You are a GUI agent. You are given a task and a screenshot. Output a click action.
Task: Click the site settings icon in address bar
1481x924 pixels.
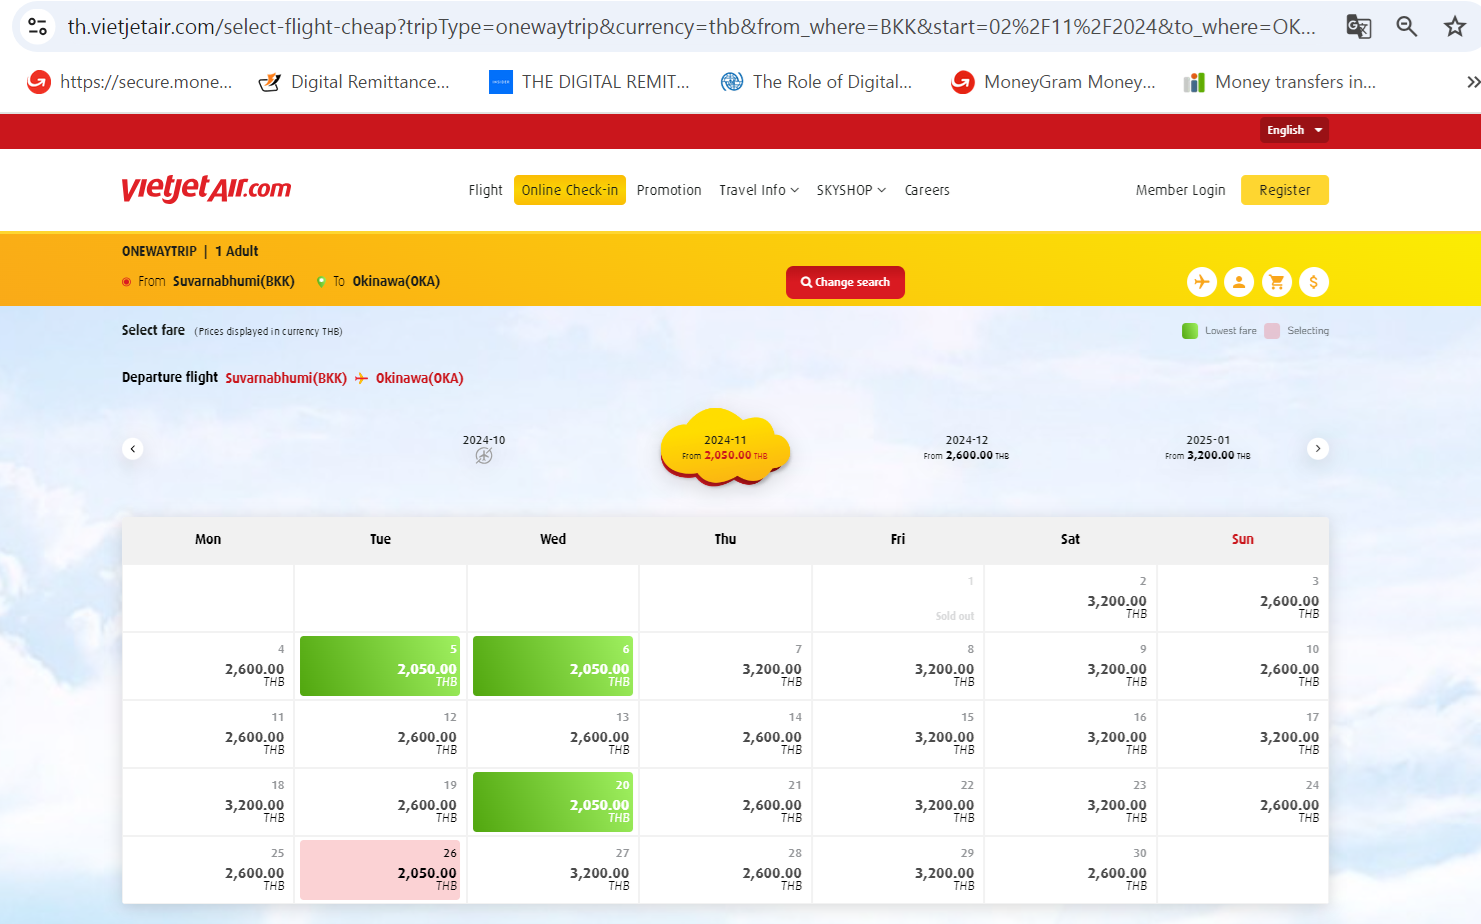pyautogui.click(x=38, y=27)
